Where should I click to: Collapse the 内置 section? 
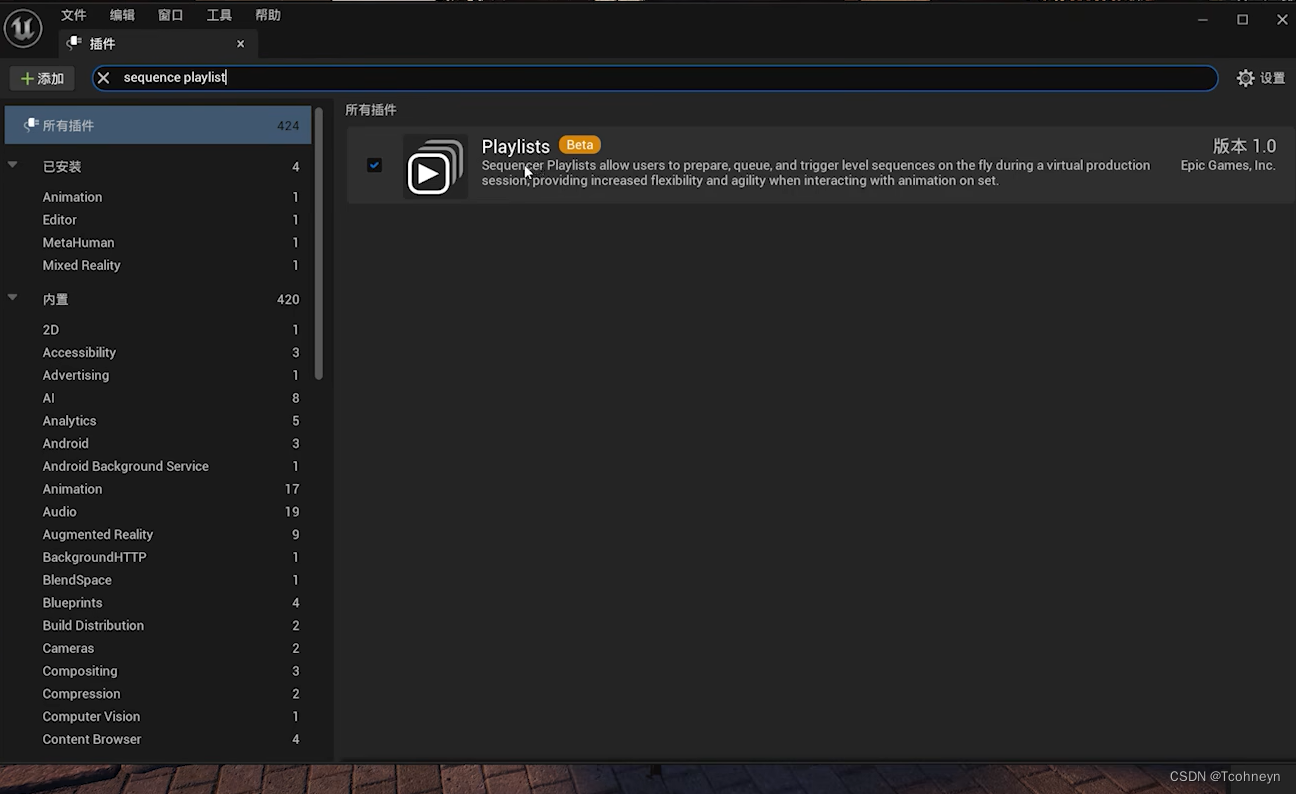point(13,297)
